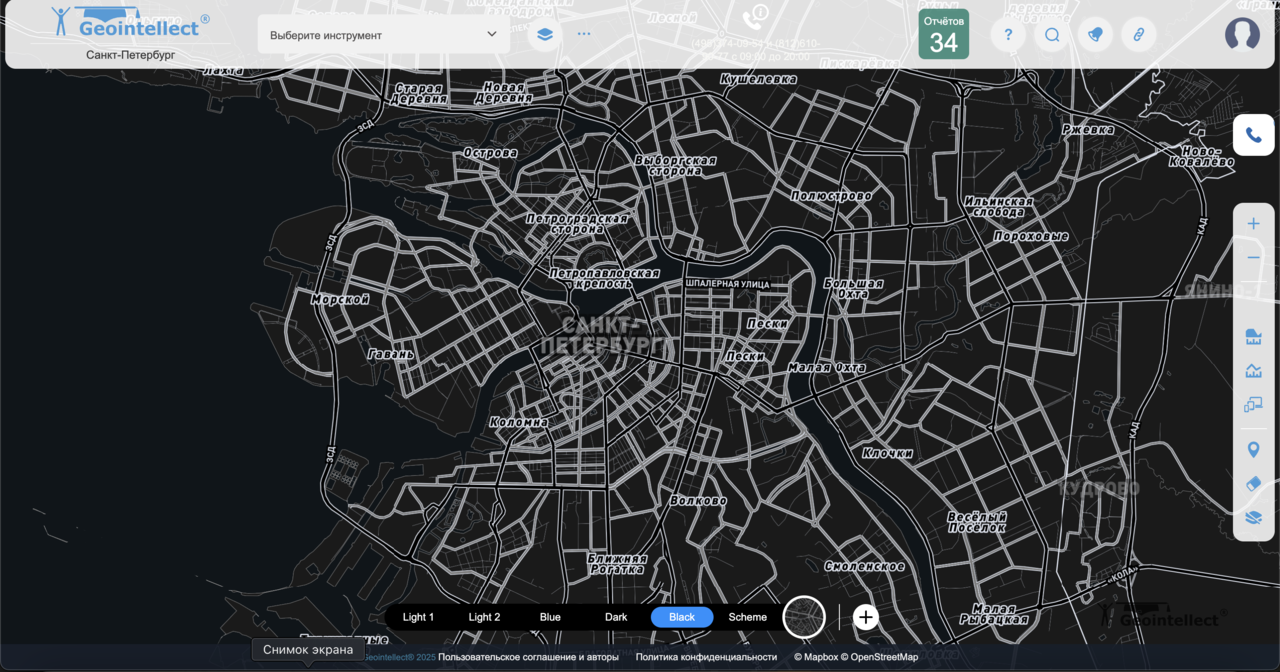Switch map style to Blue
The width and height of the screenshot is (1280, 672).
click(550, 617)
